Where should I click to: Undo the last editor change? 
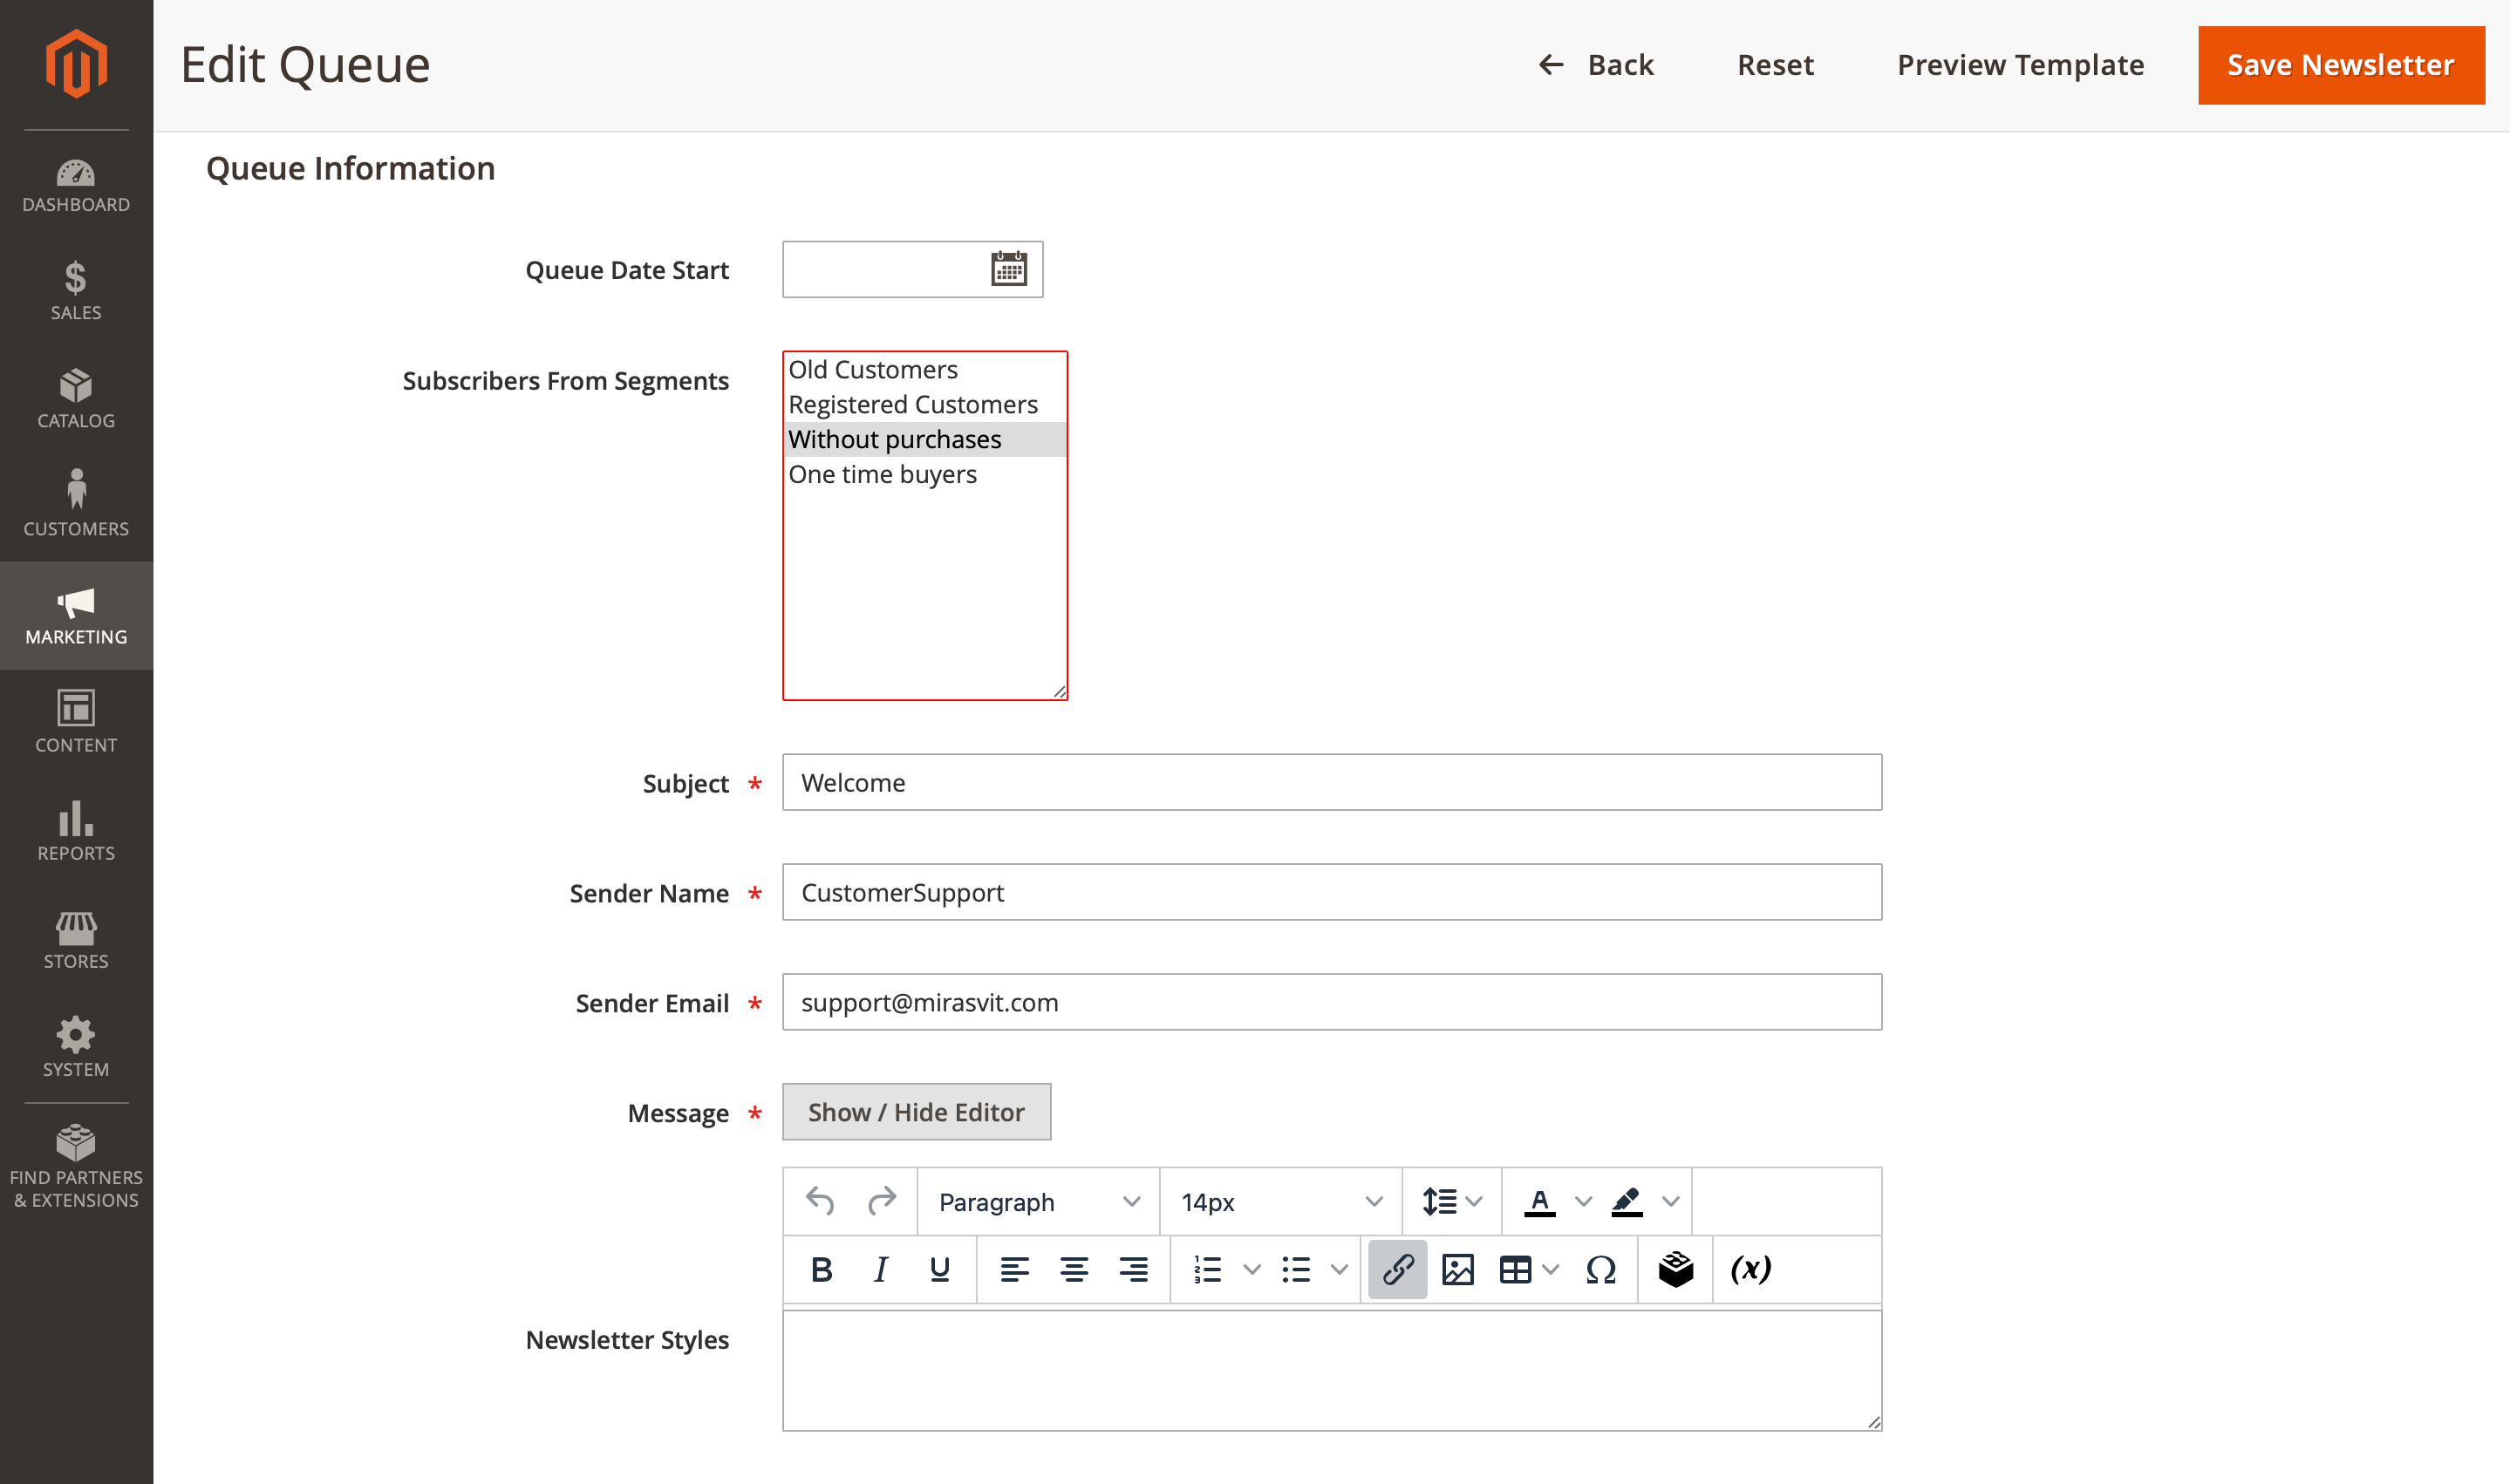(819, 1201)
